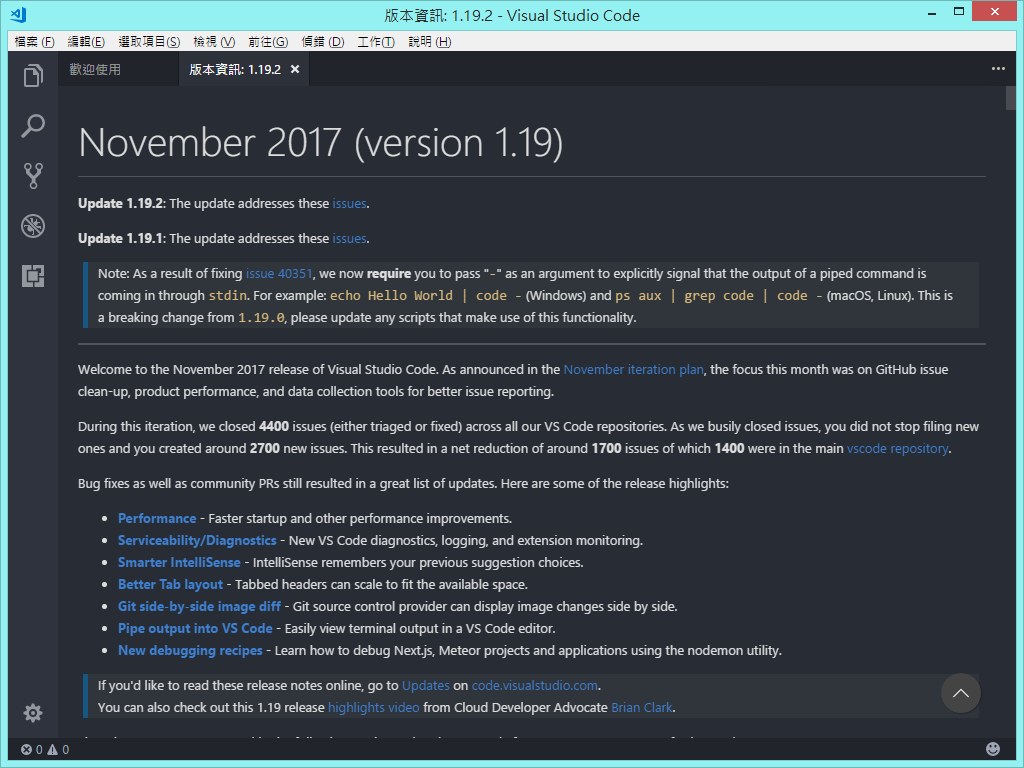Open the 前往(G) menu
The height and width of the screenshot is (768, 1024).
pos(268,42)
